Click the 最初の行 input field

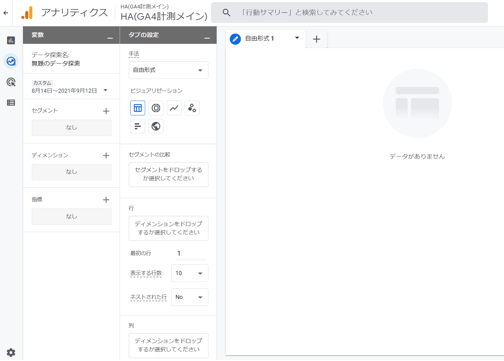point(191,253)
